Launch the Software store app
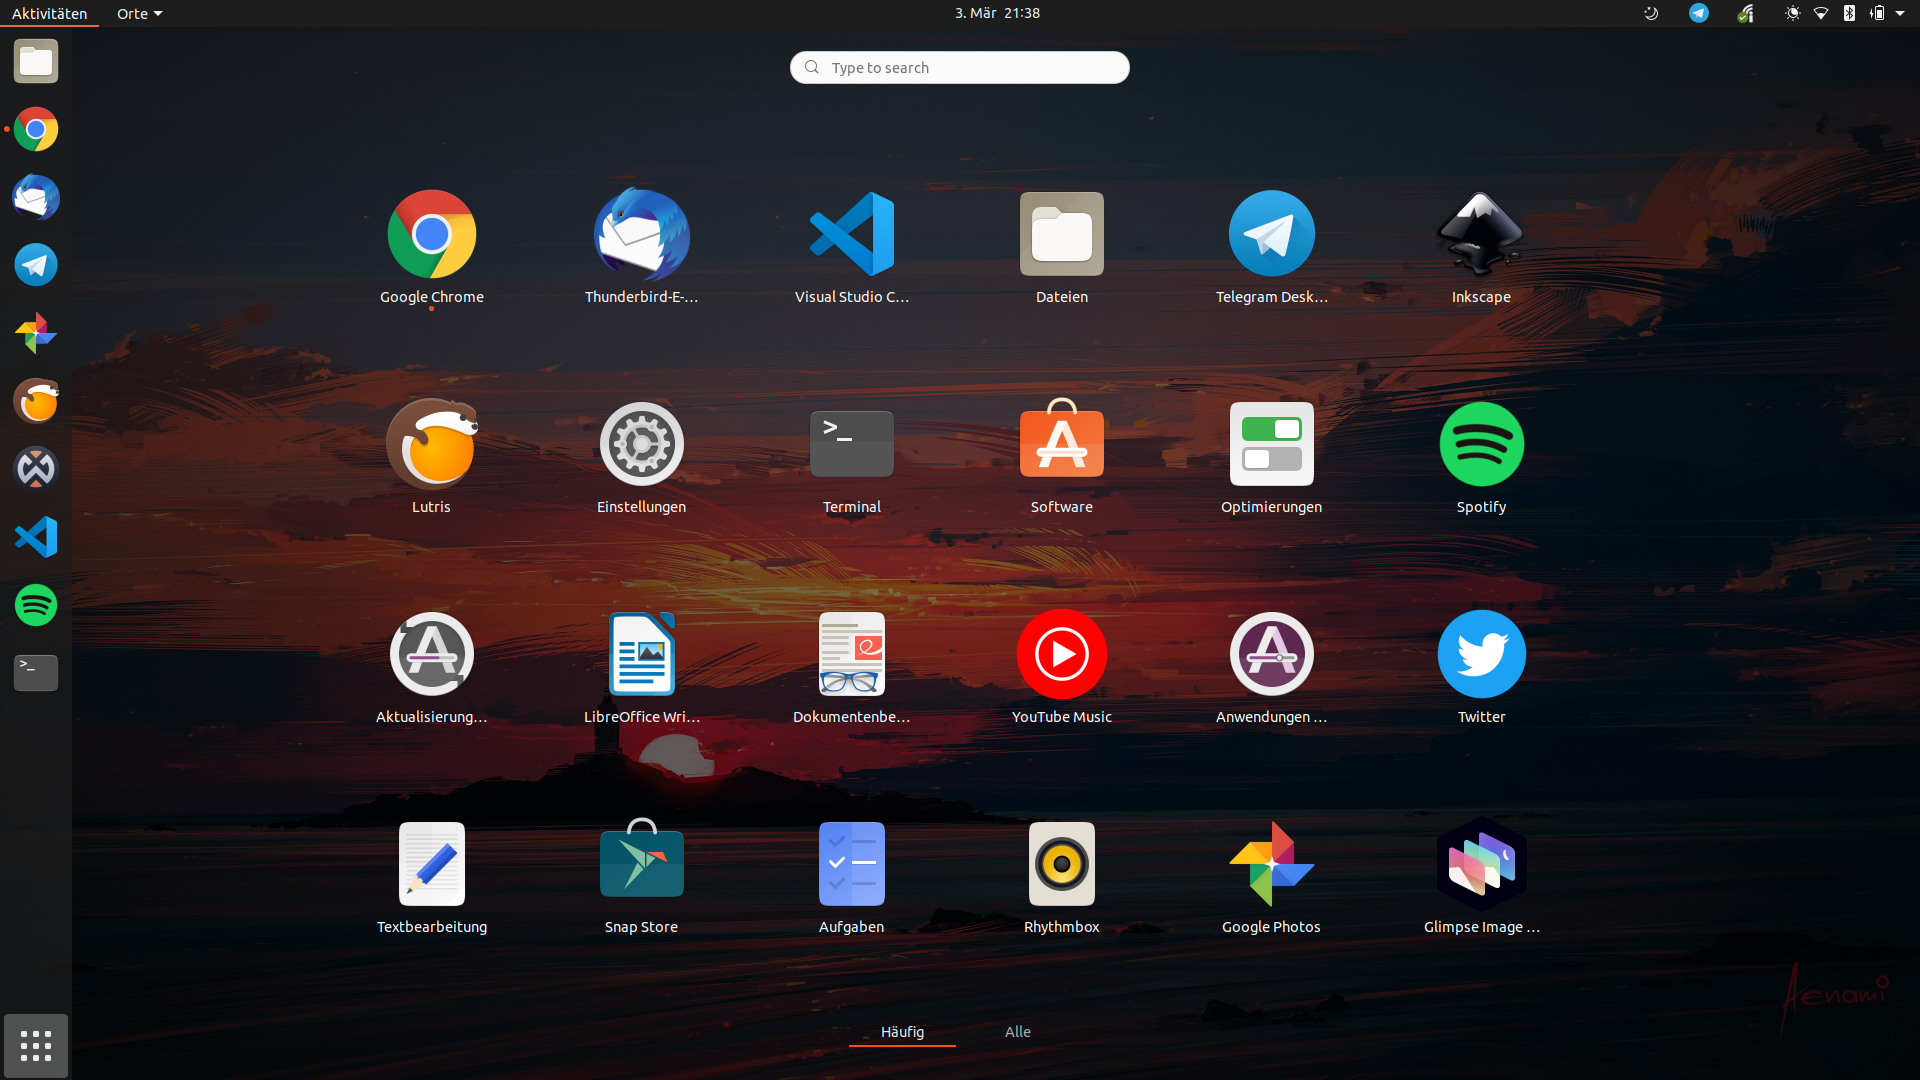This screenshot has width=1920, height=1080. coord(1062,440)
